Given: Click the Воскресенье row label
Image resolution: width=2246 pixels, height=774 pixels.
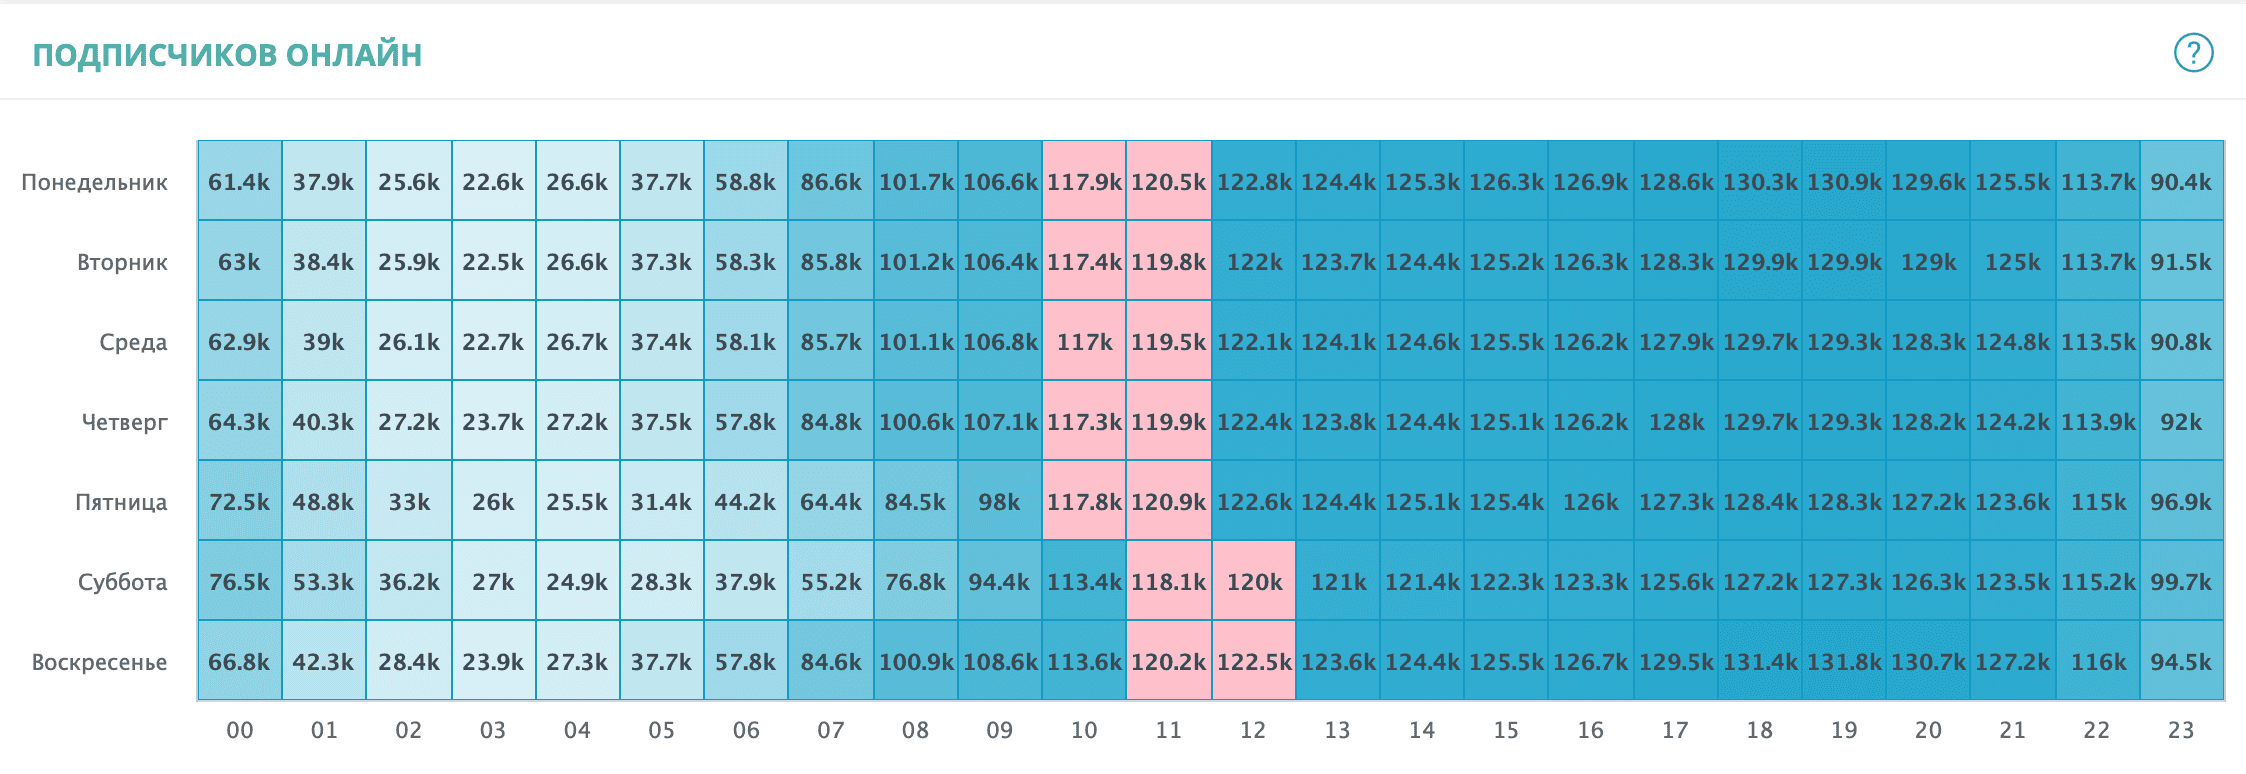Looking at the screenshot, I should pyautogui.click(x=99, y=662).
